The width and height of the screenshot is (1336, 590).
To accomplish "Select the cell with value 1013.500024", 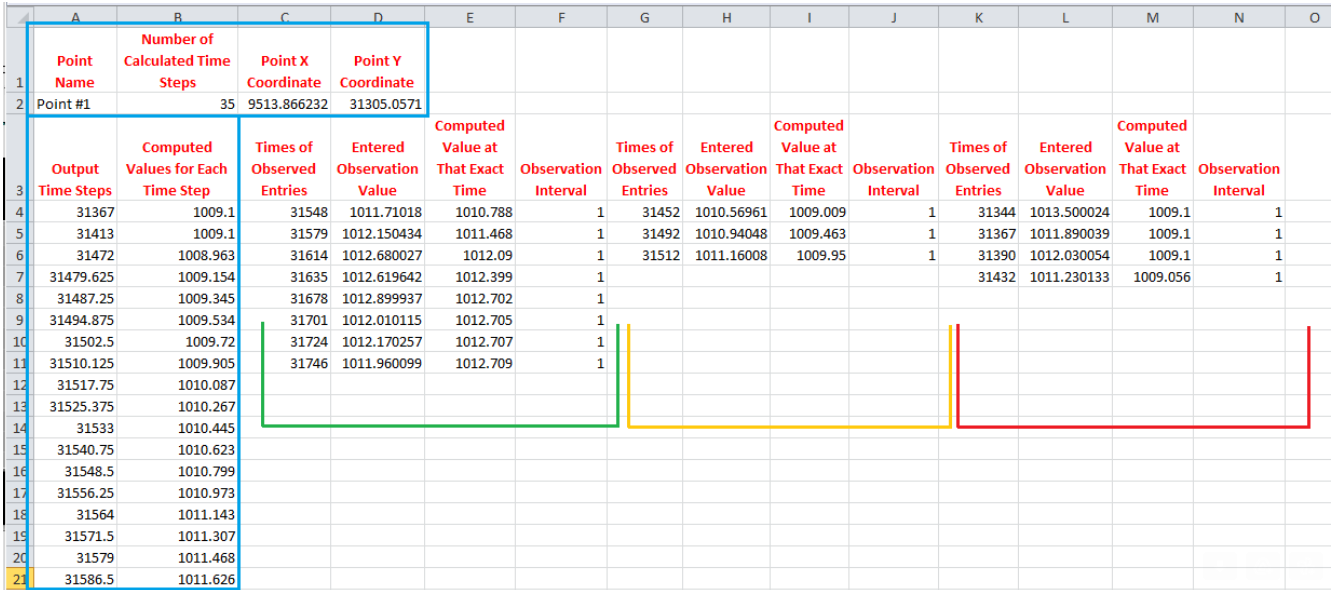I will [x=1065, y=211].
